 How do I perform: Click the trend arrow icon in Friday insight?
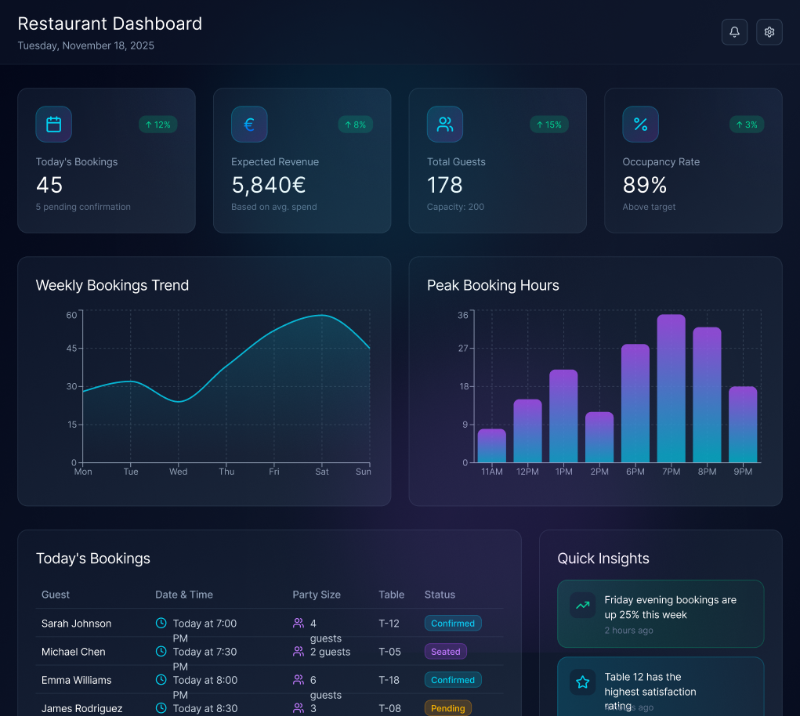click(x=582, y=605)
